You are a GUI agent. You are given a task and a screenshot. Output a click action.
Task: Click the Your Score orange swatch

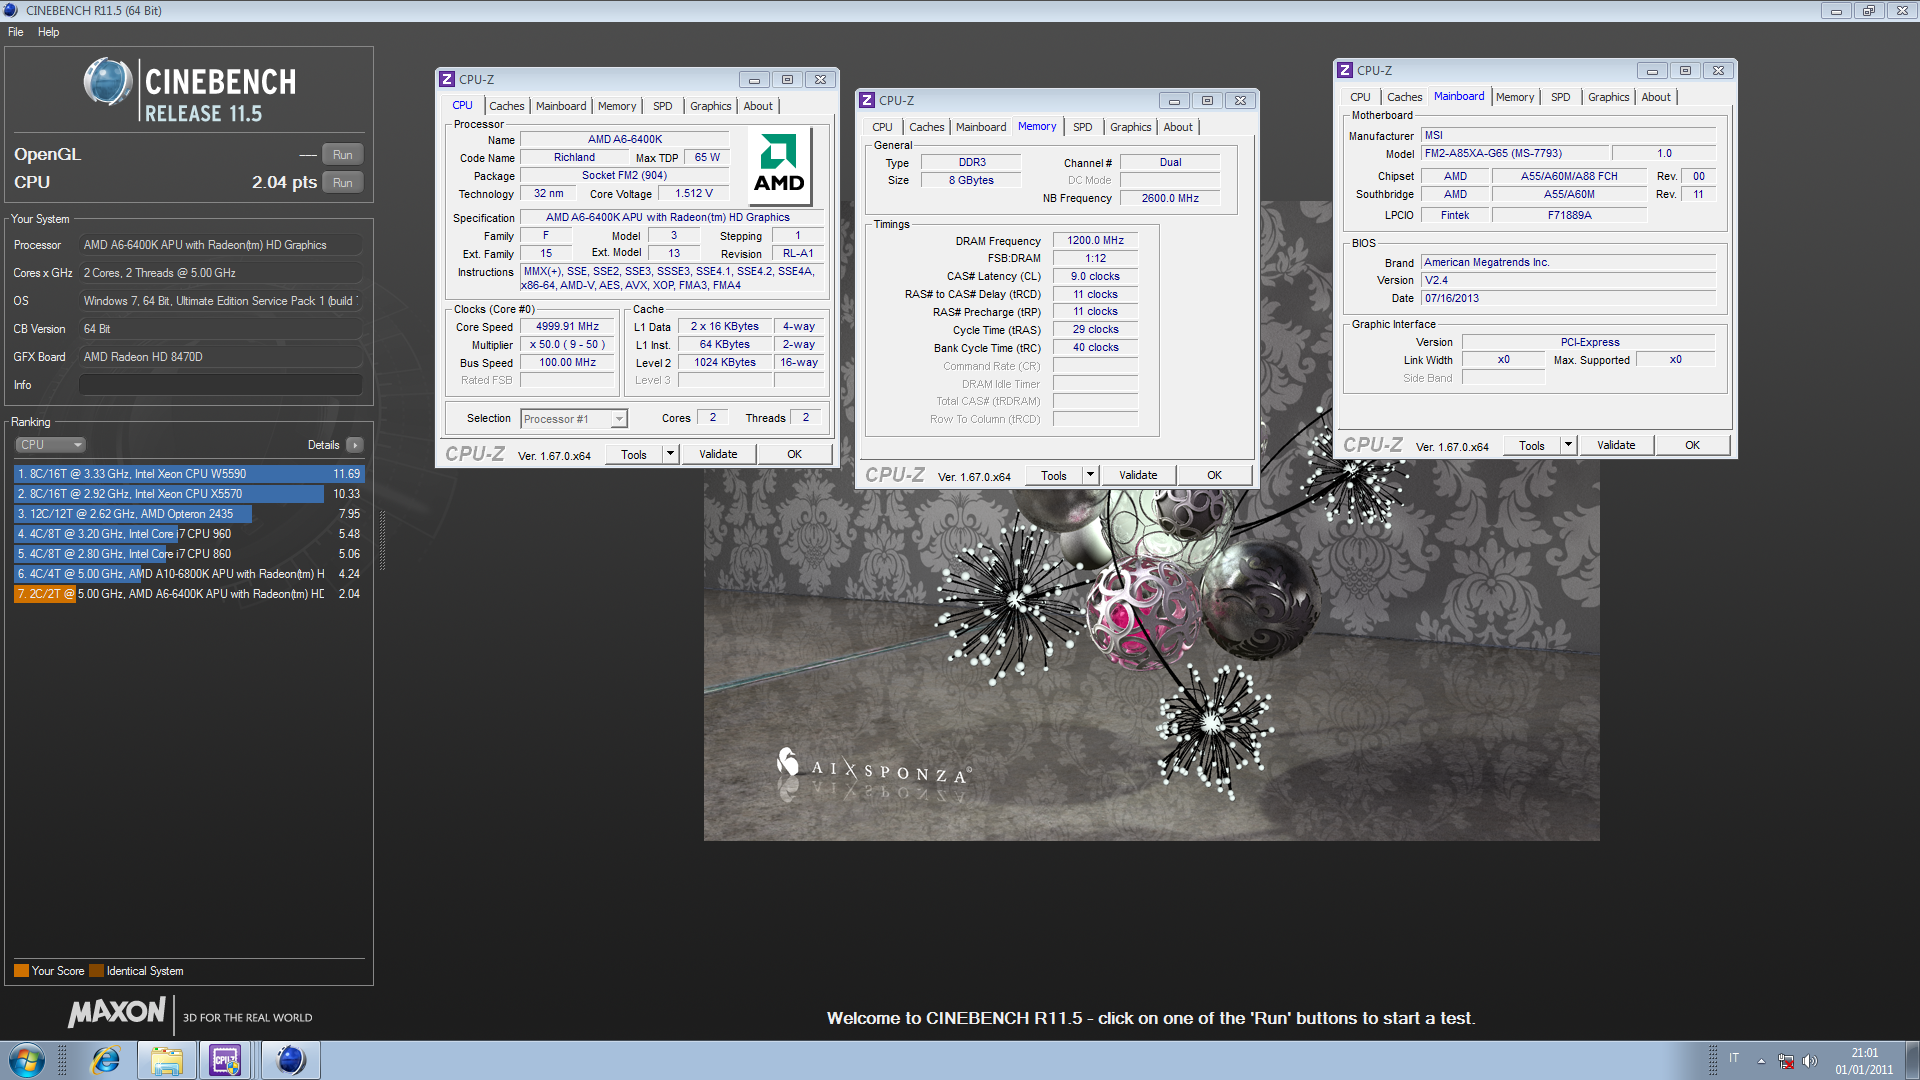coord(21,970)
